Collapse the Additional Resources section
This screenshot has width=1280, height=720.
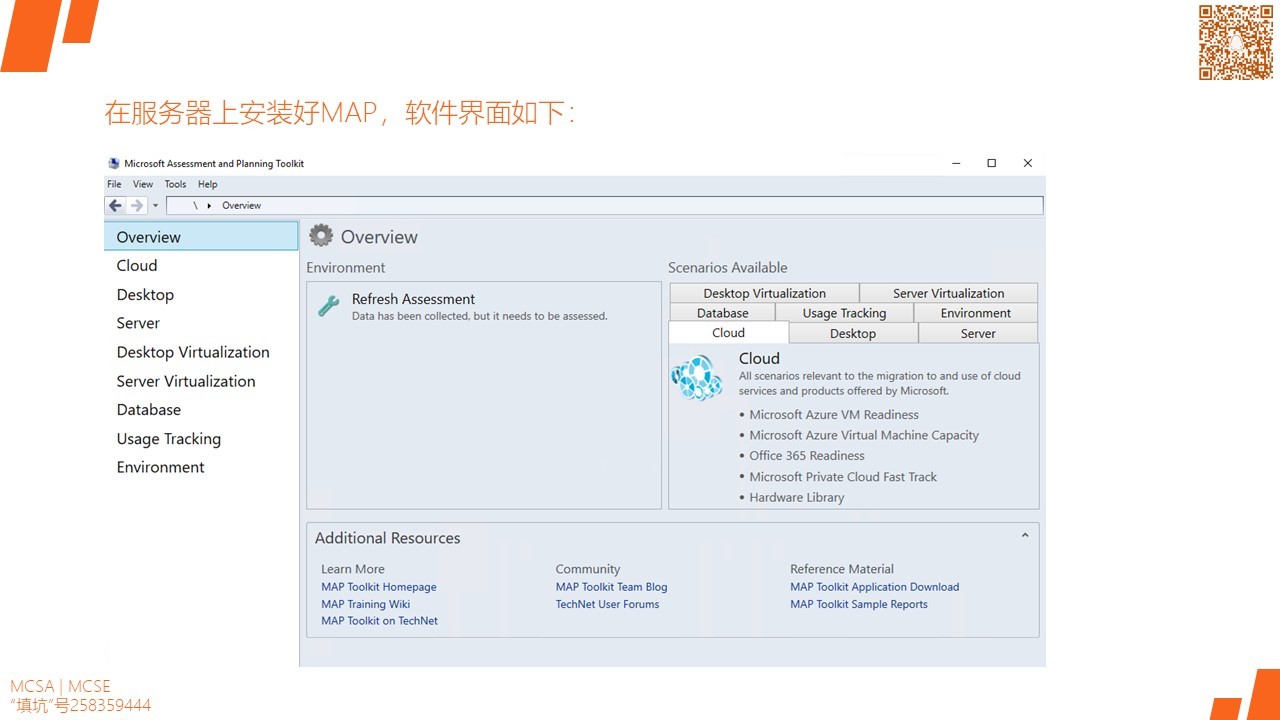click(1025, 536)
